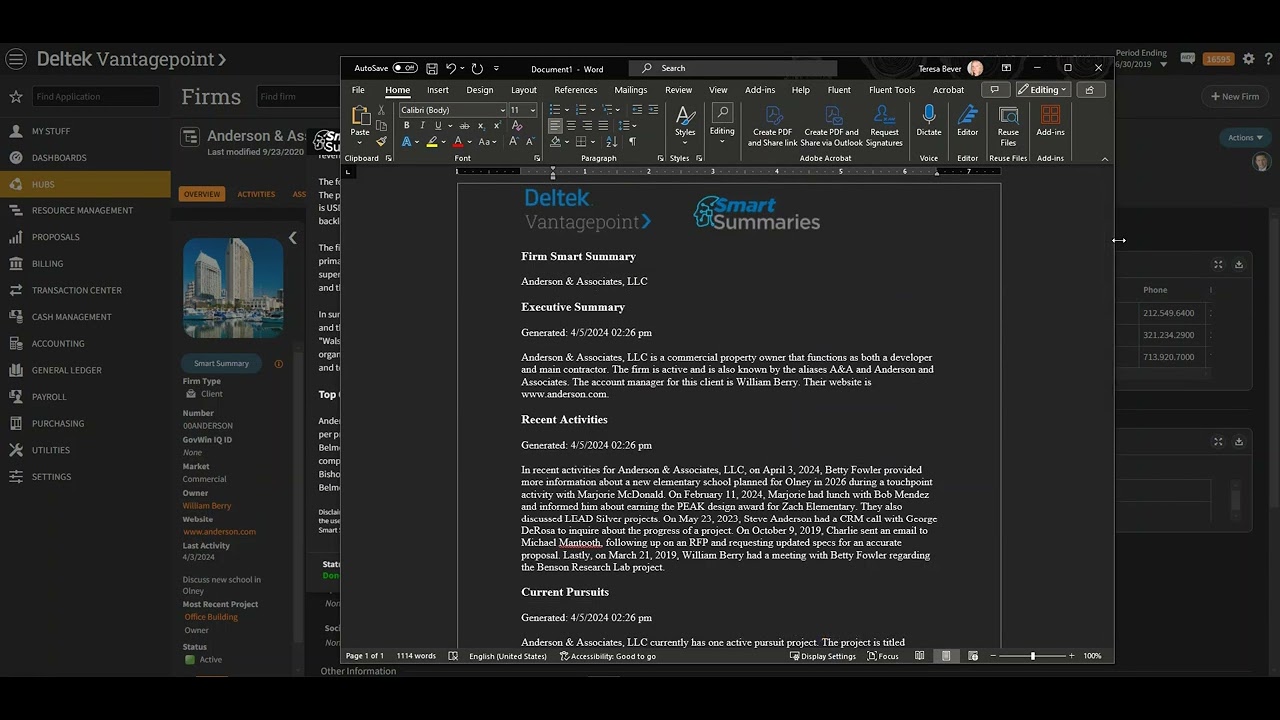Click the zoom slider in Word status bar
The image size is (1280, 720).
point(1033,656)
